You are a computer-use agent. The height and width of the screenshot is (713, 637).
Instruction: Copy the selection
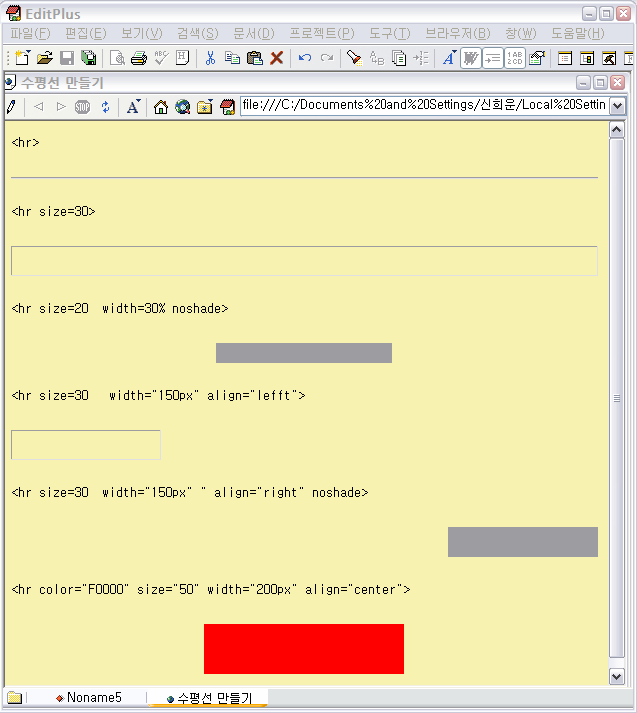[x=232, y=58]
